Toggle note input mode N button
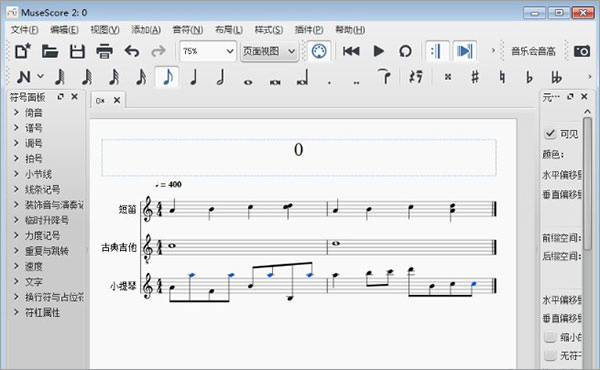Image resolution: width=600 pixels, height=370 pixels. (x=24, y=77)
